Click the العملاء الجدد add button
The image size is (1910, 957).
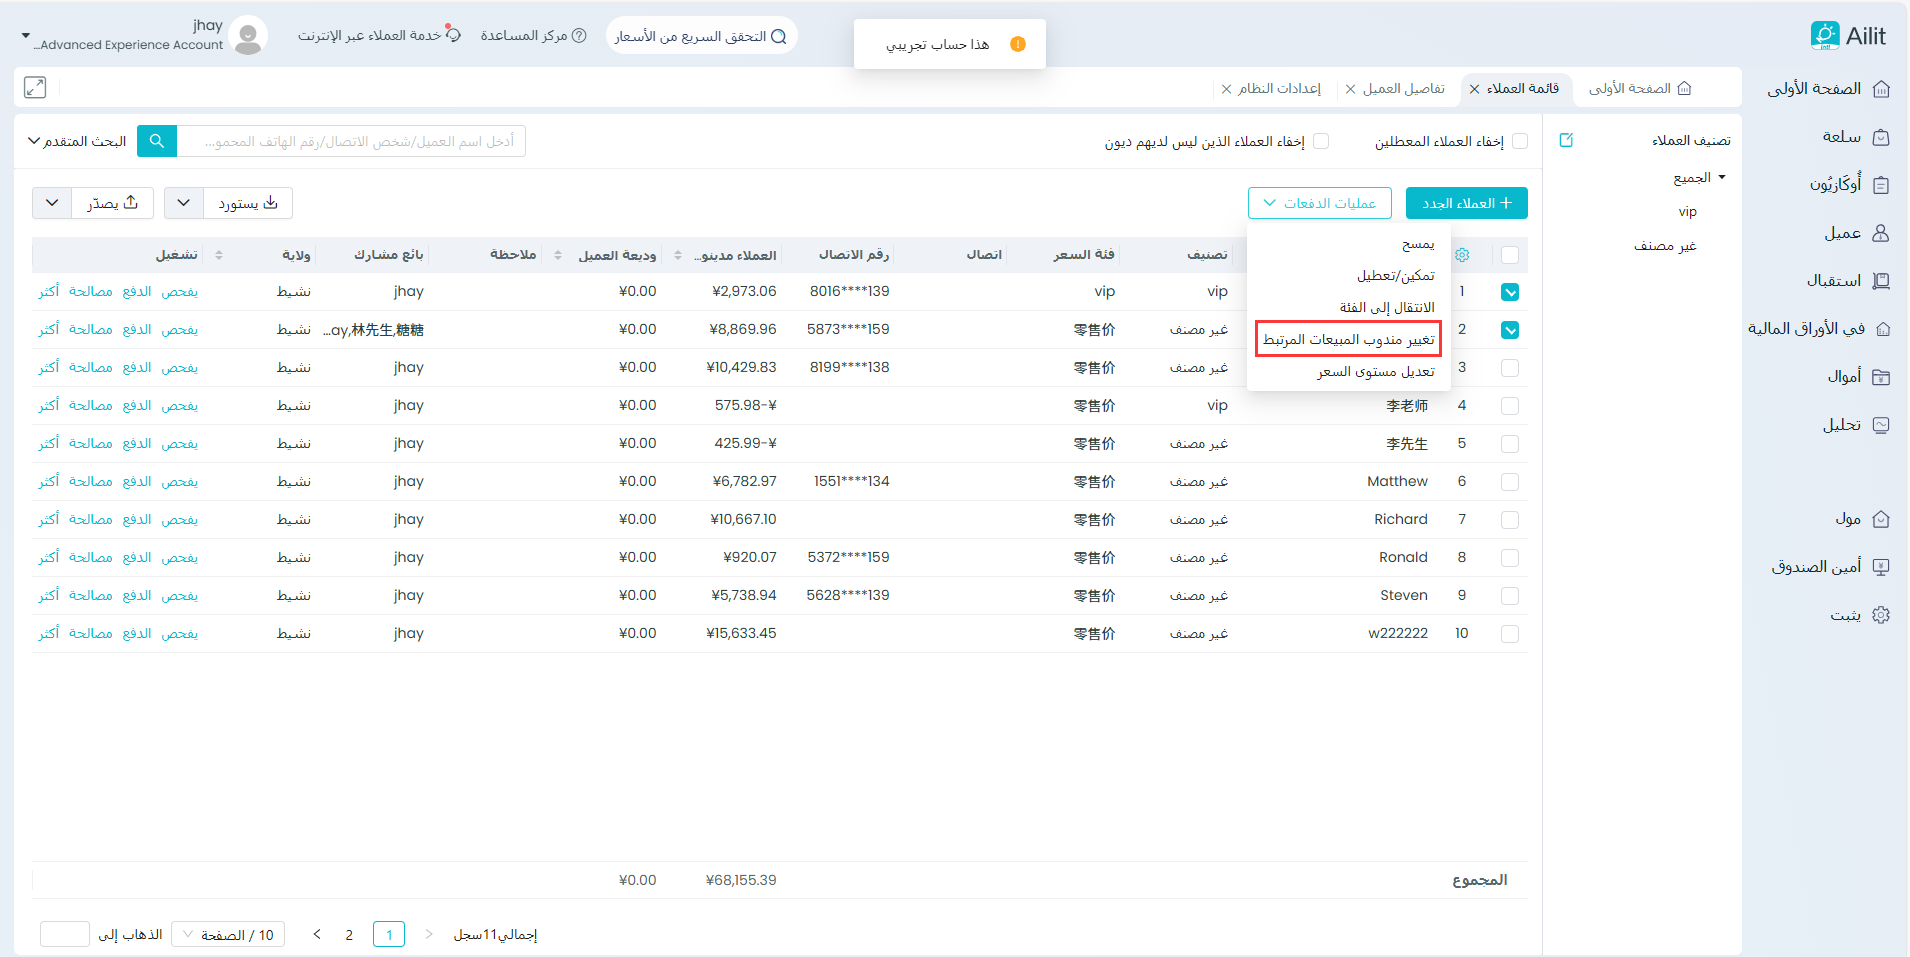click(1466, 203)
